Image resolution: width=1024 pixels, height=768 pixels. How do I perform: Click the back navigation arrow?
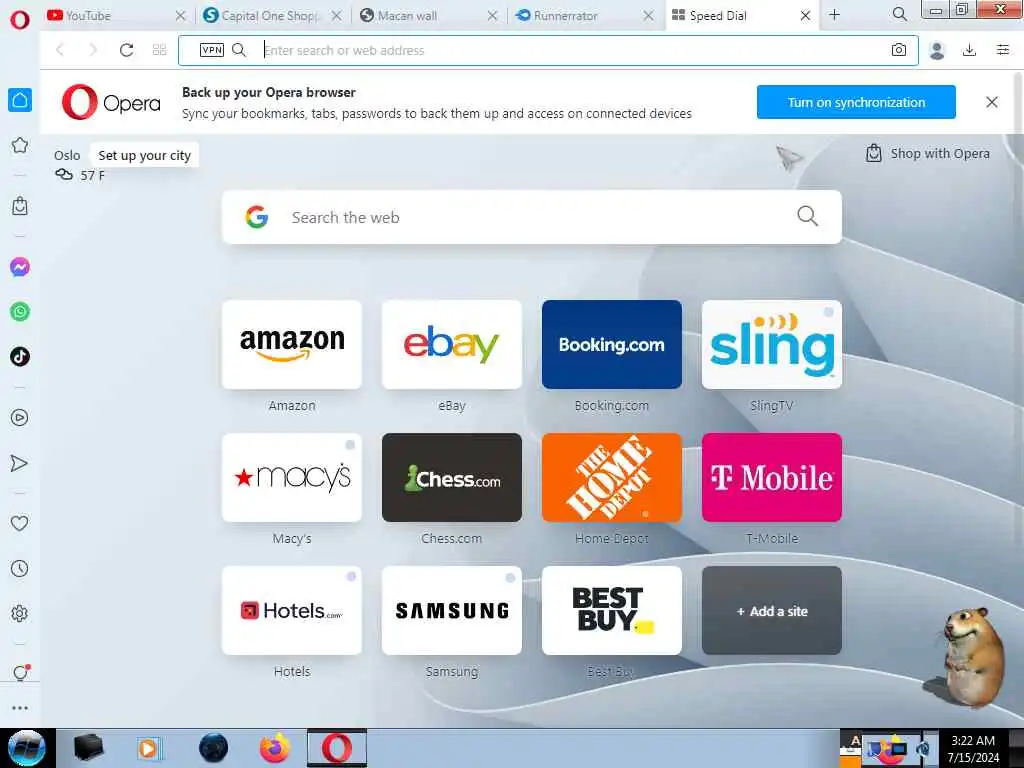click(60, 50)
